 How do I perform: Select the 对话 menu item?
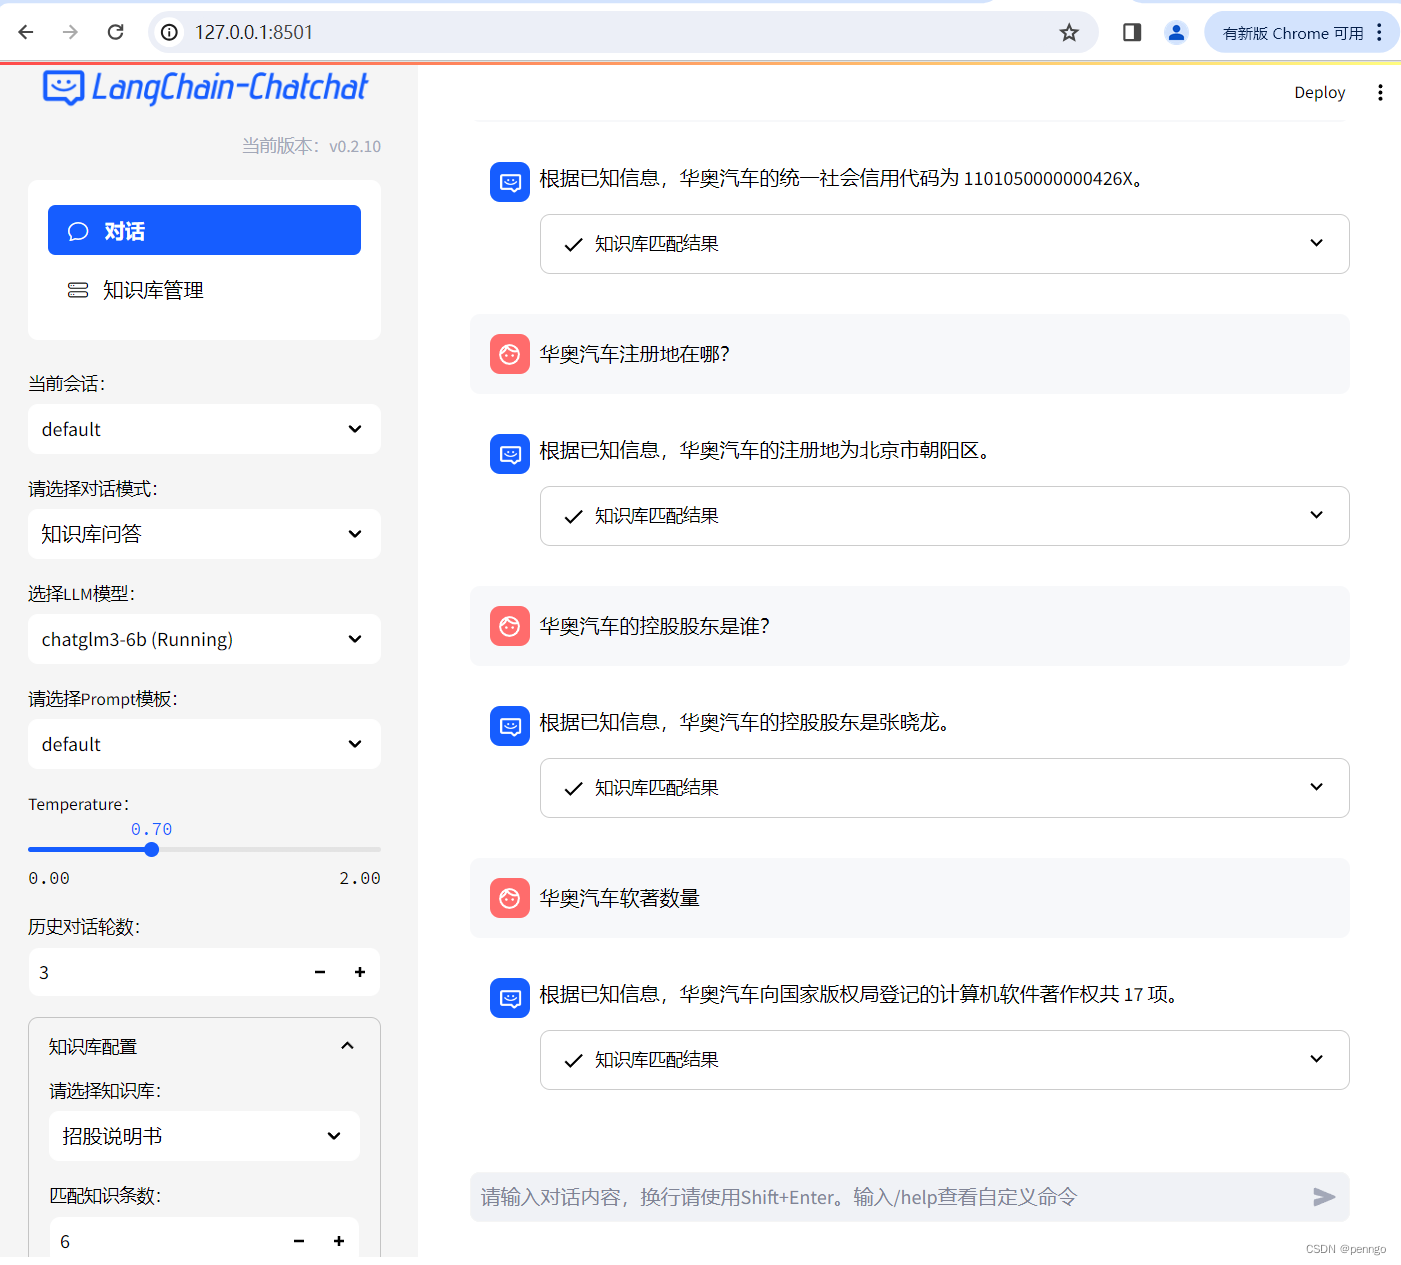click(x=204, y=230)
